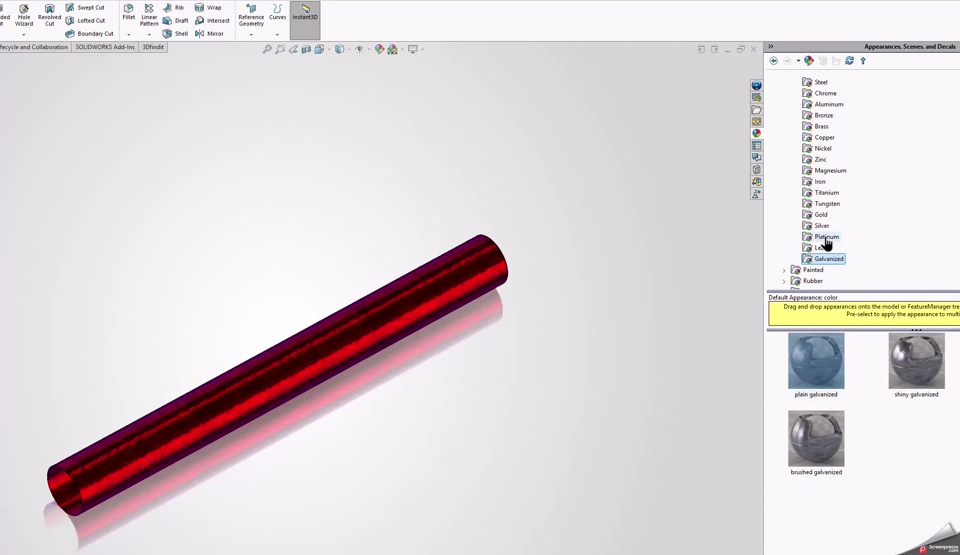Select plain galvanized appearance thumbnail
The image size is (960, 555).
816,361
